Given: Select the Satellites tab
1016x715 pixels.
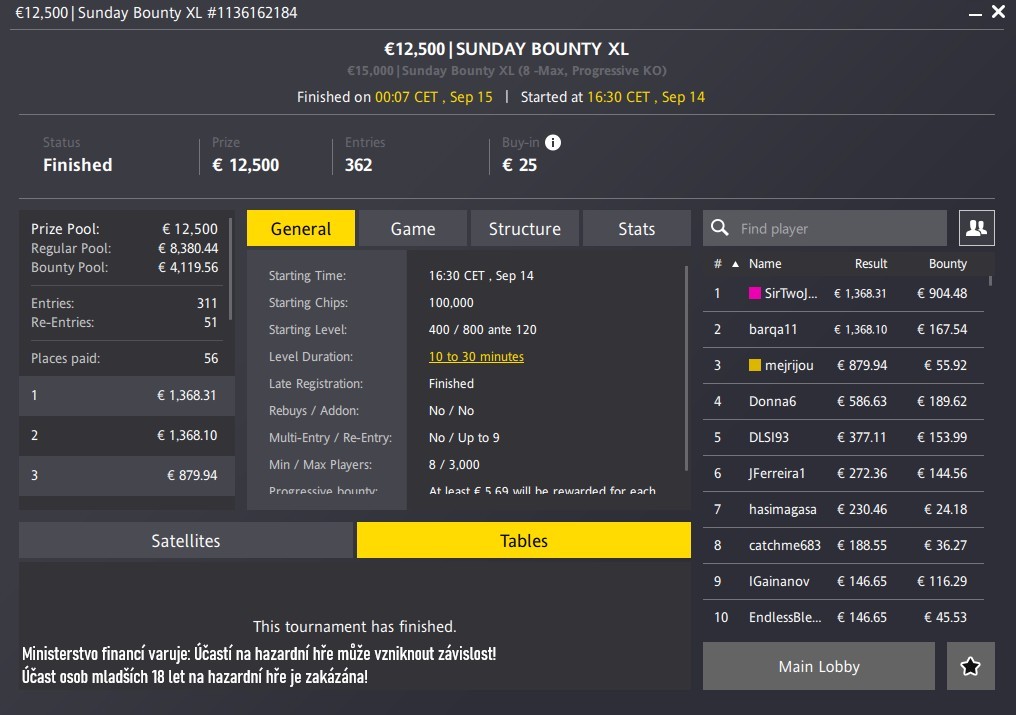Looking at the screenshot, I should click(186, 541).
